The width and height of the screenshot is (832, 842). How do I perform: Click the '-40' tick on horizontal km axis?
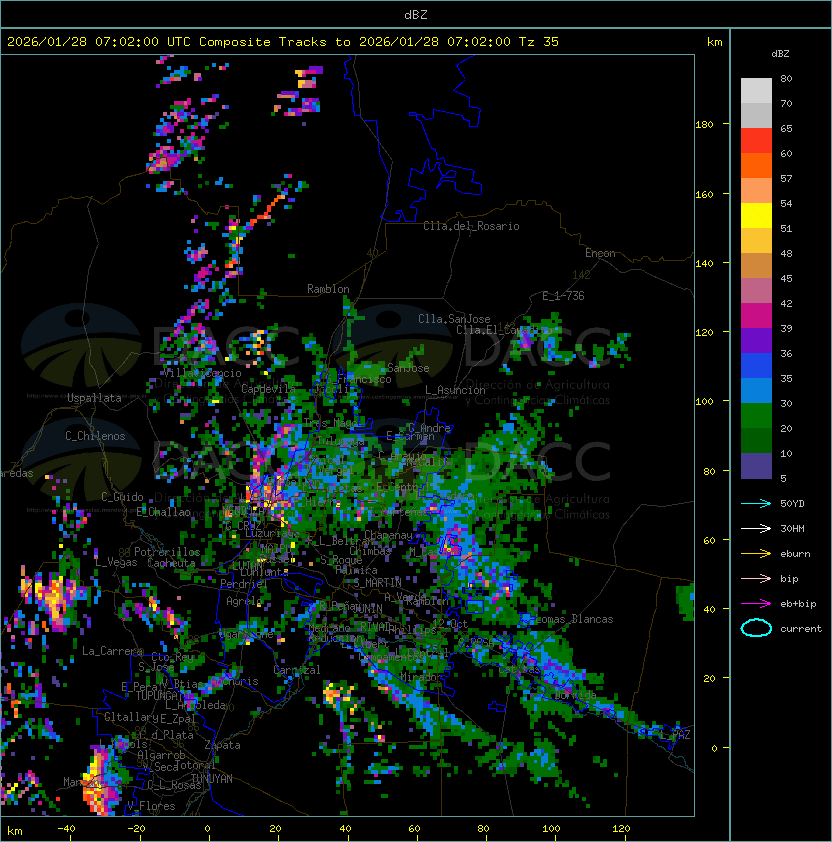66,829
